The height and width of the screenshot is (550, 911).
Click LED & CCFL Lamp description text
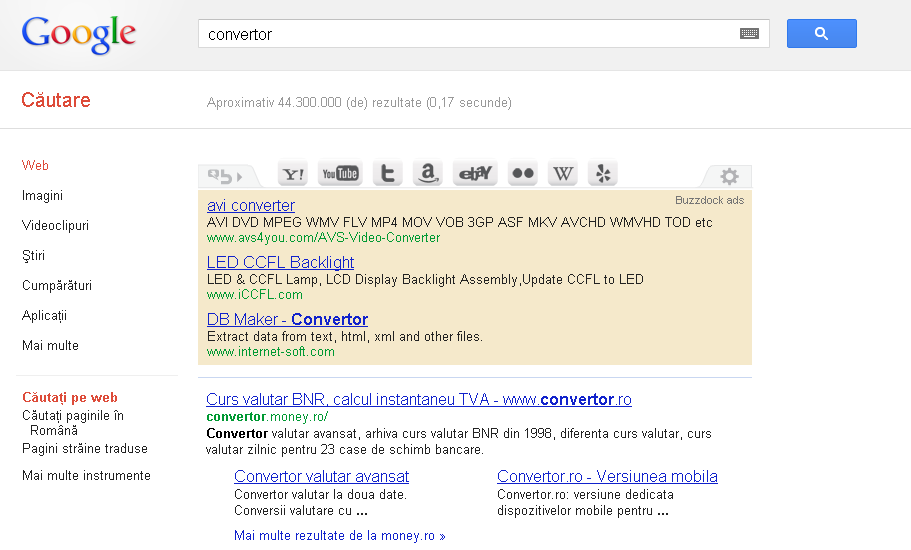click(x=425, y=279)
